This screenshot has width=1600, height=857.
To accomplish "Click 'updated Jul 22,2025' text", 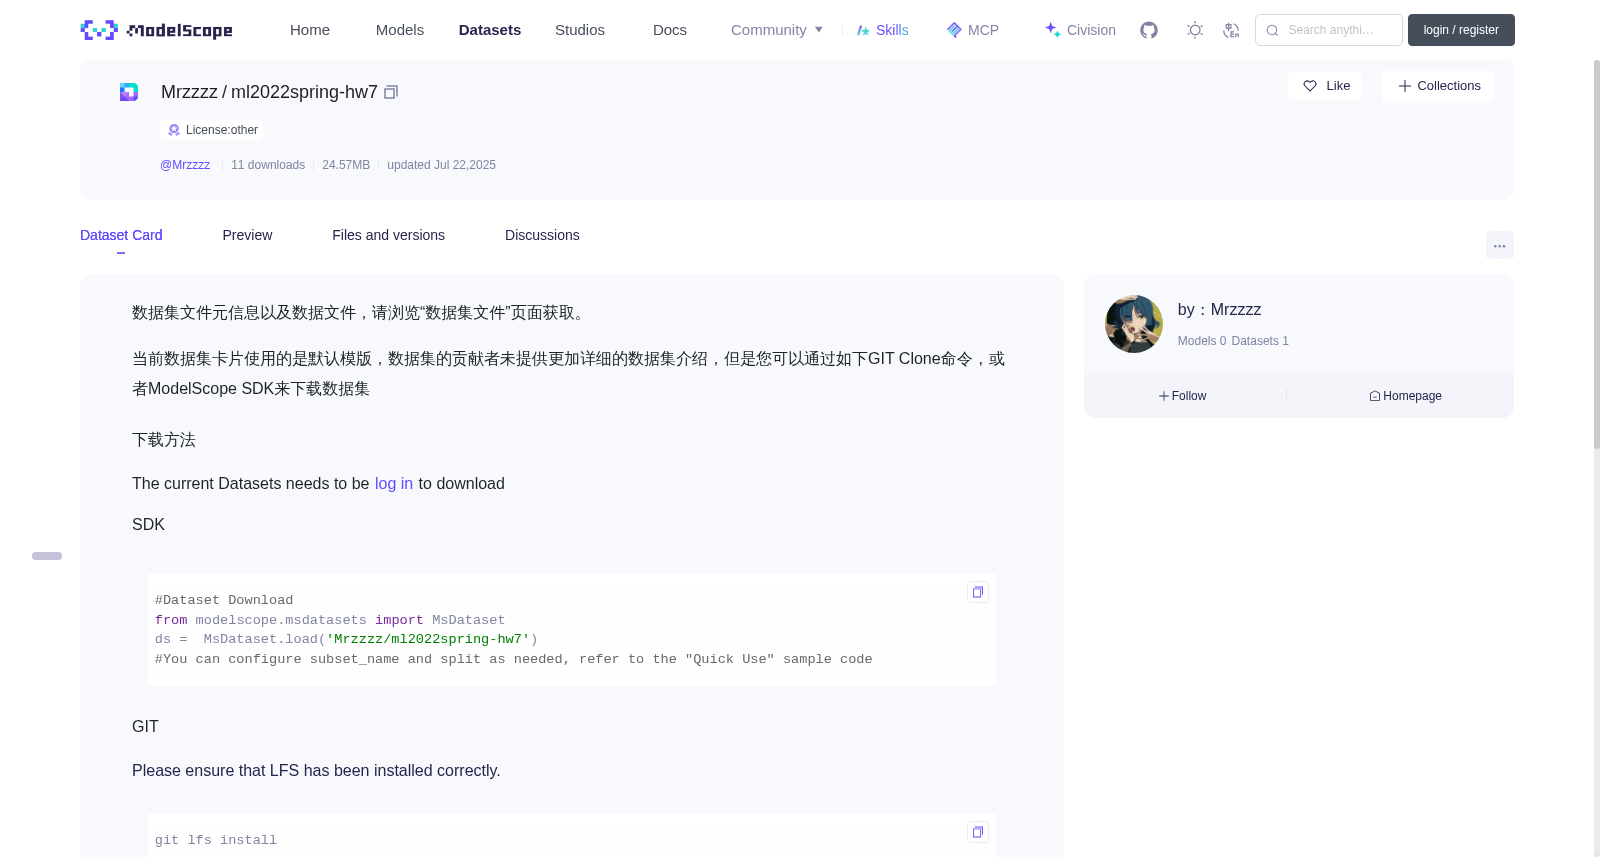I will click(x=441, y=165).
